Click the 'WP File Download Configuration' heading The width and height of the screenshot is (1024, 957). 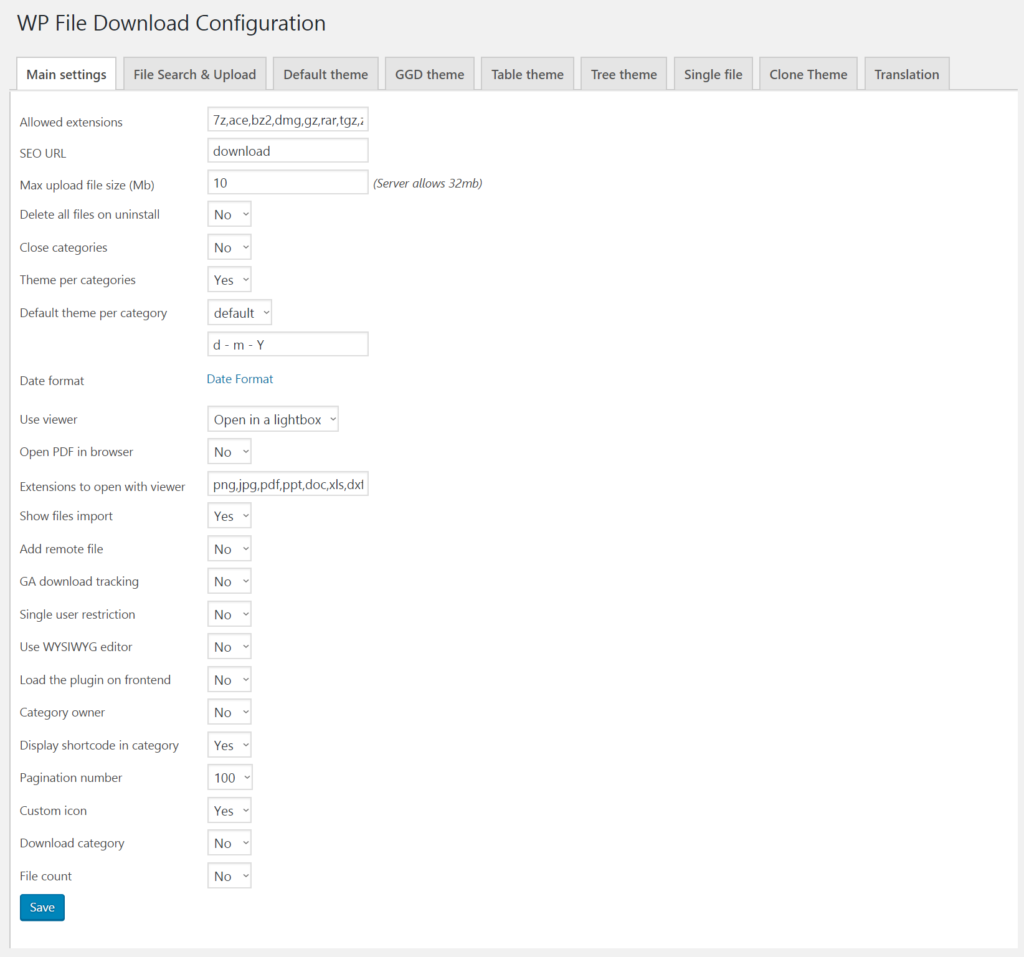pyautogui.click(x=171, y=24)
